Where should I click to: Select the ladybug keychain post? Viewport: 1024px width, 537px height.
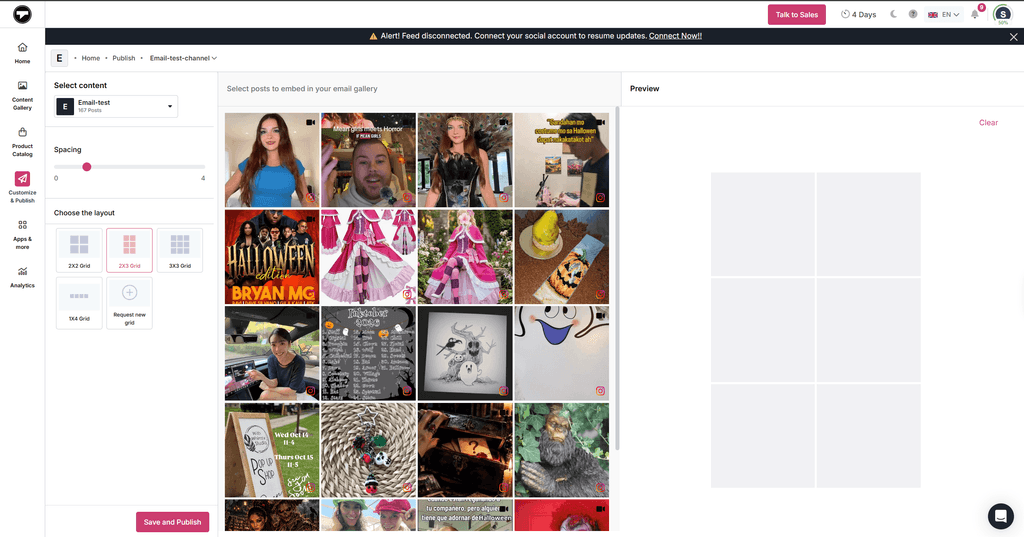pos(368,450)
